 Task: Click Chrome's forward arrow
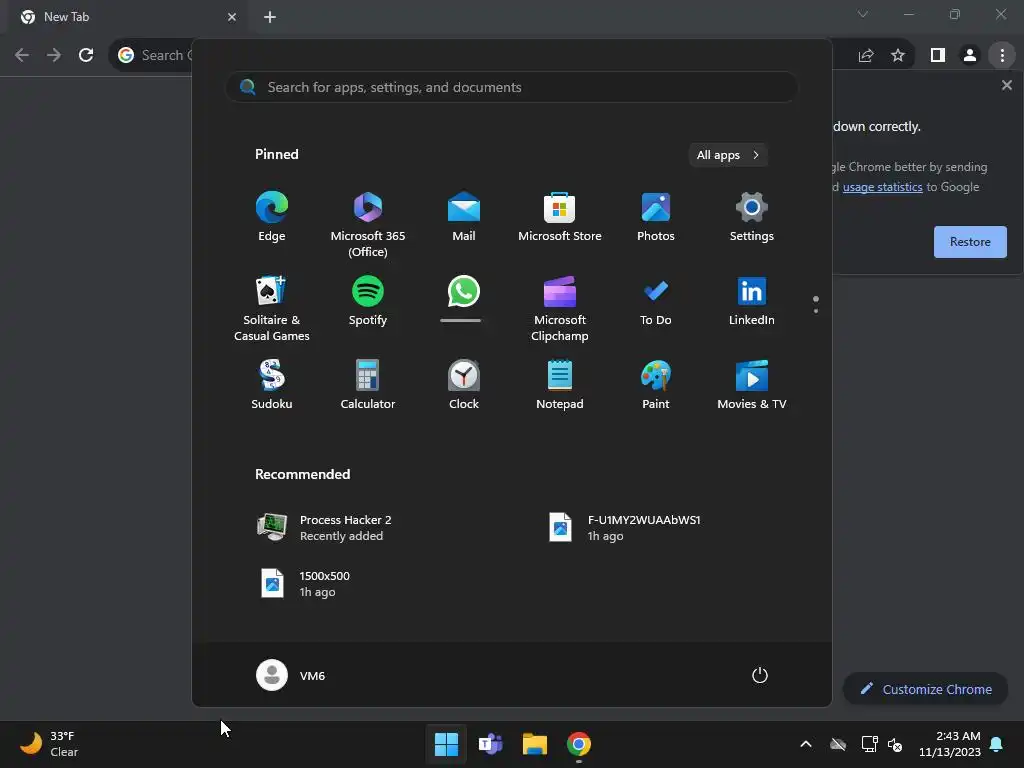click(x=54, y=56)
